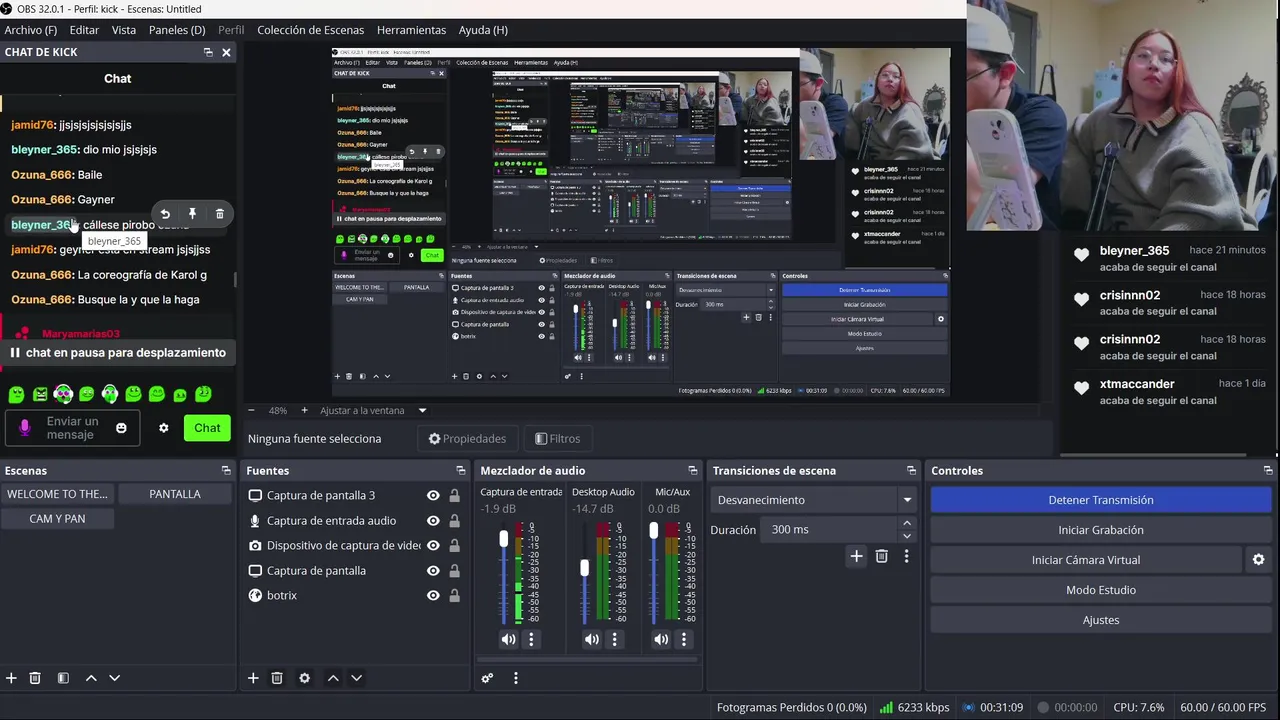This screenshot has height=720, width=1280.
Task: Unlock the Captura de pantalla 3 source
Action: pyautogui.click(x=454, y=495)
